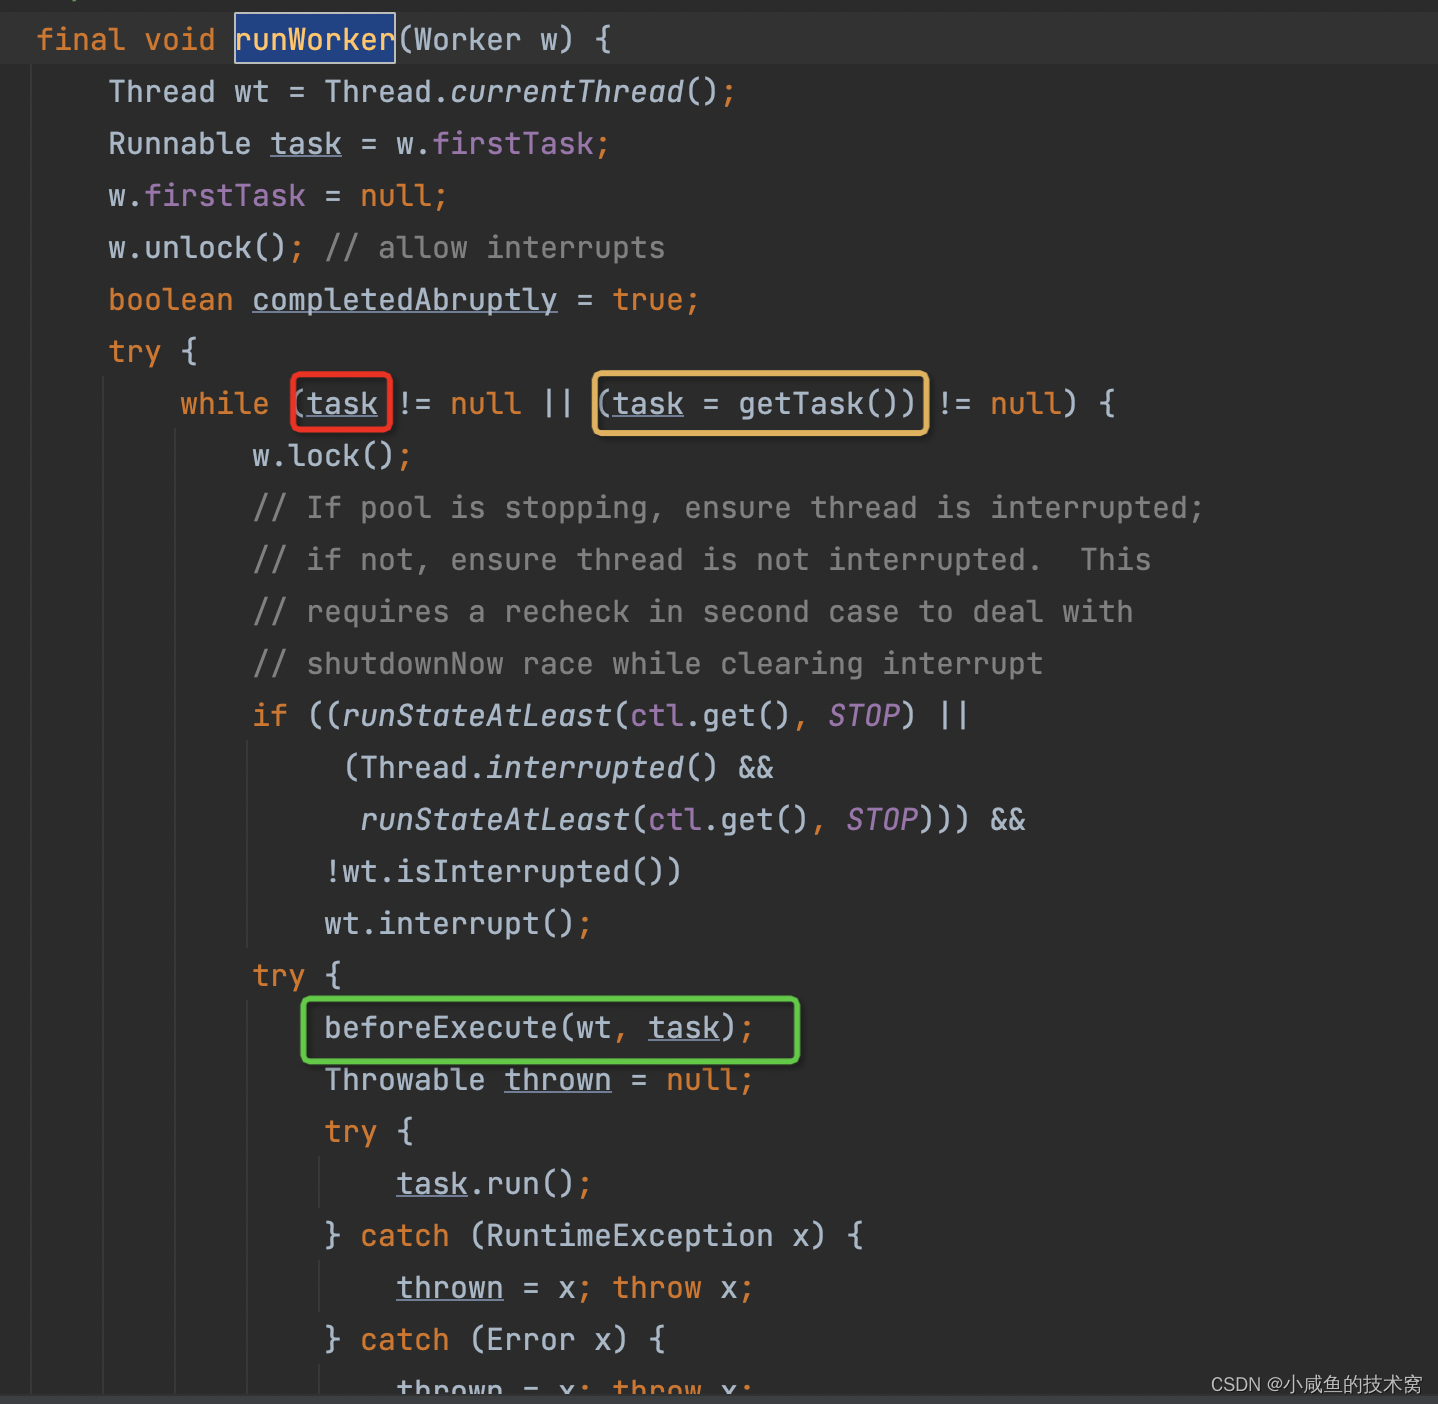Click the 'w.unlock();' statement
The width and height of the screenshot is (1438, 1404).
click(206, 248)
